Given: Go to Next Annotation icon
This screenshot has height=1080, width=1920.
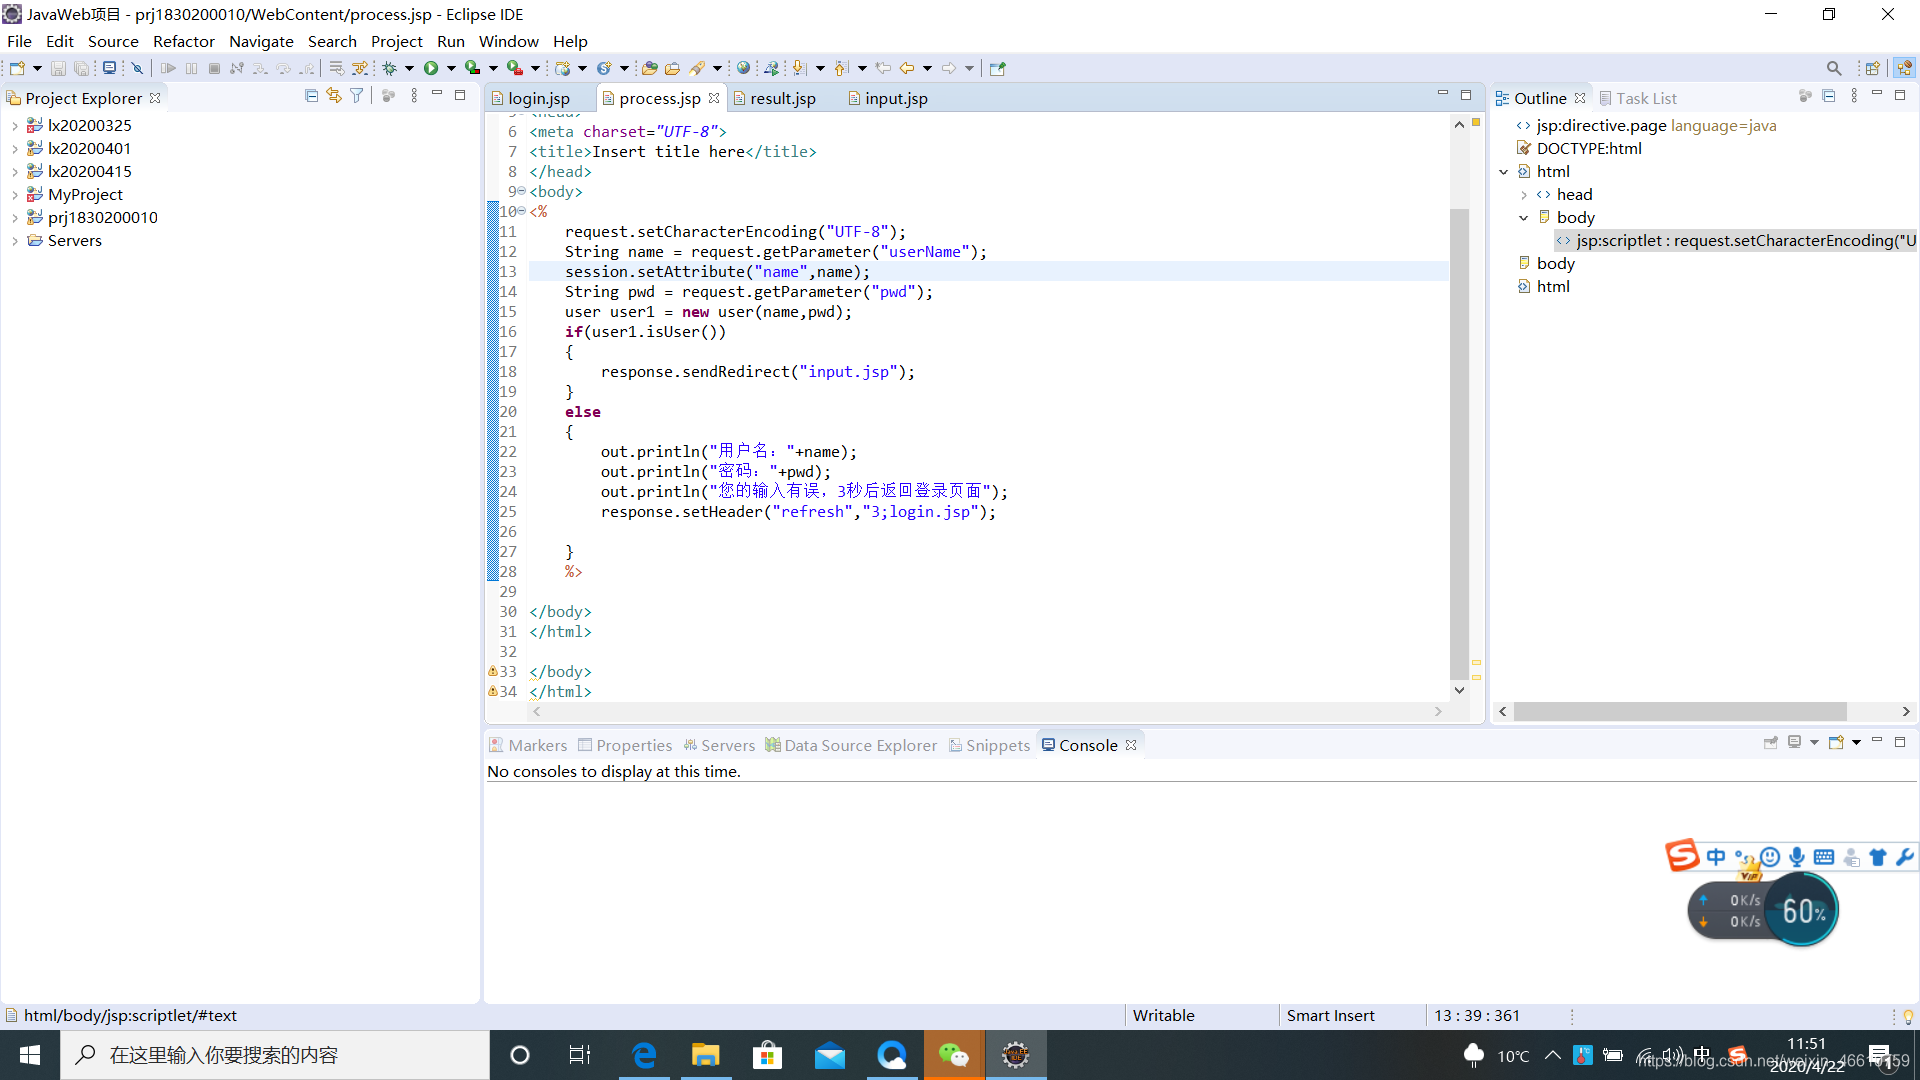Looking at the screenshot, I should pos(799,68).
